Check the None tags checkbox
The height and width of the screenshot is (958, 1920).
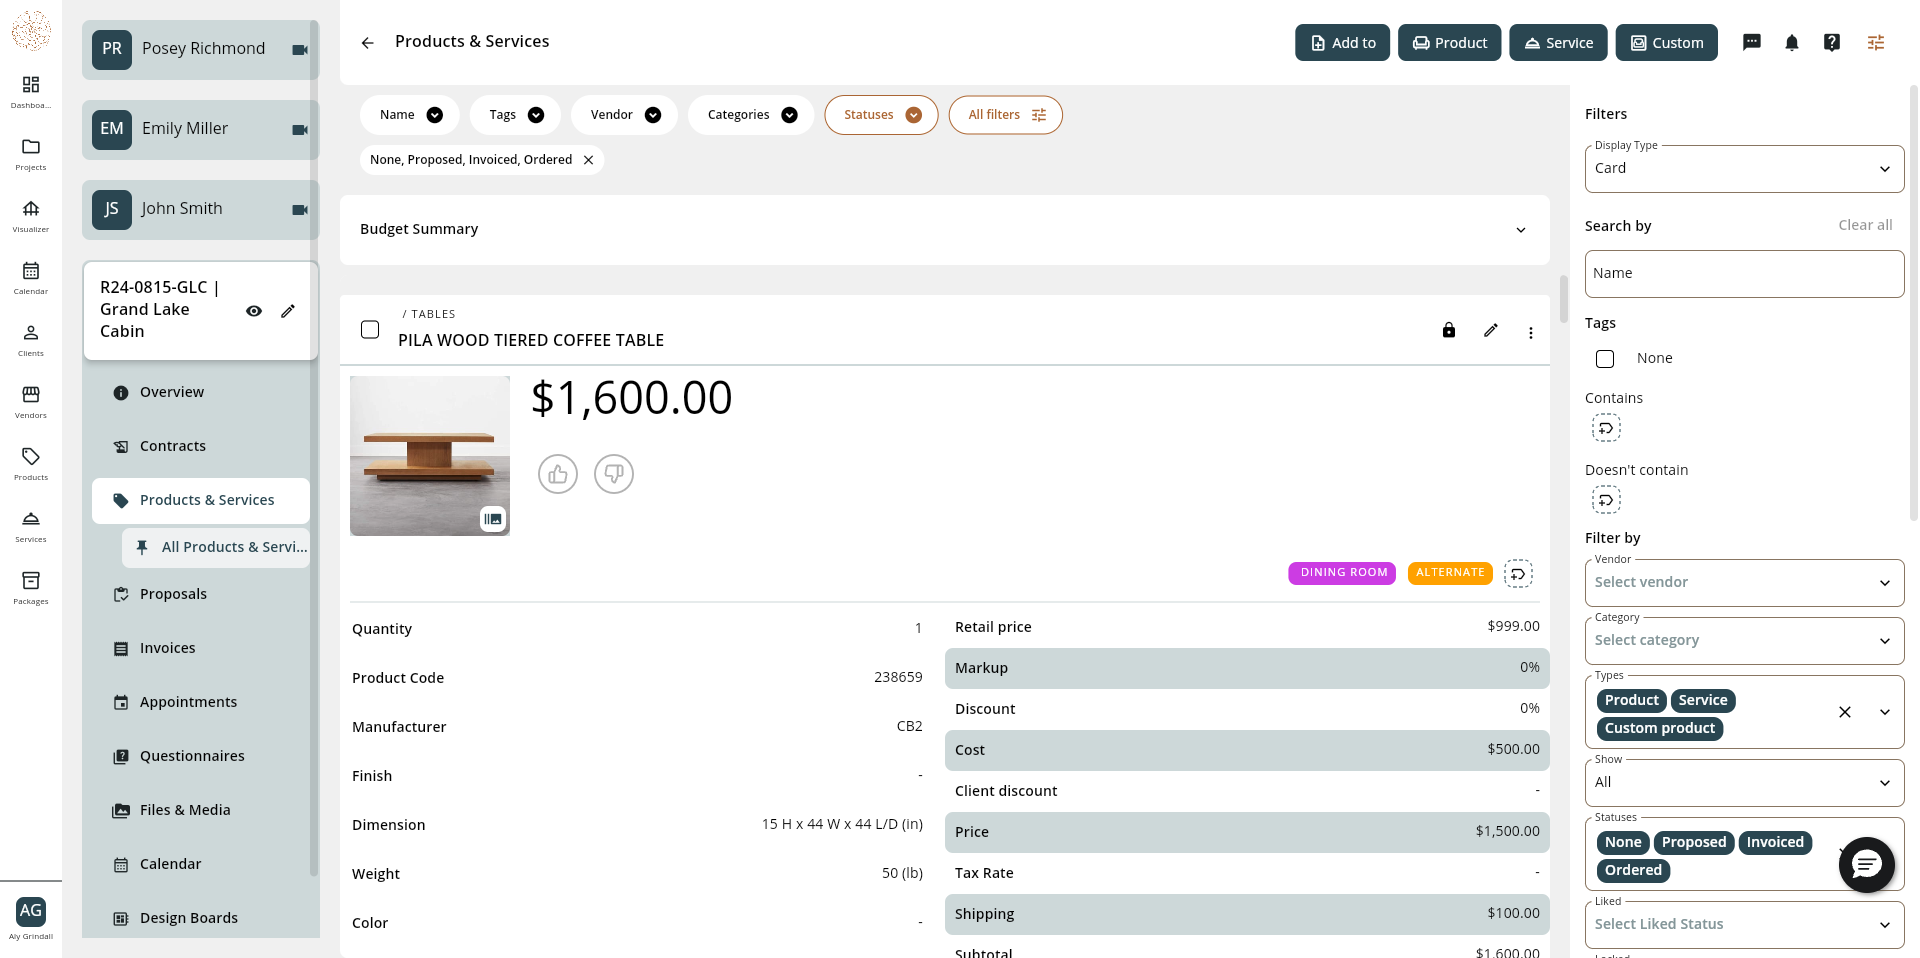tap(1605, 359)
